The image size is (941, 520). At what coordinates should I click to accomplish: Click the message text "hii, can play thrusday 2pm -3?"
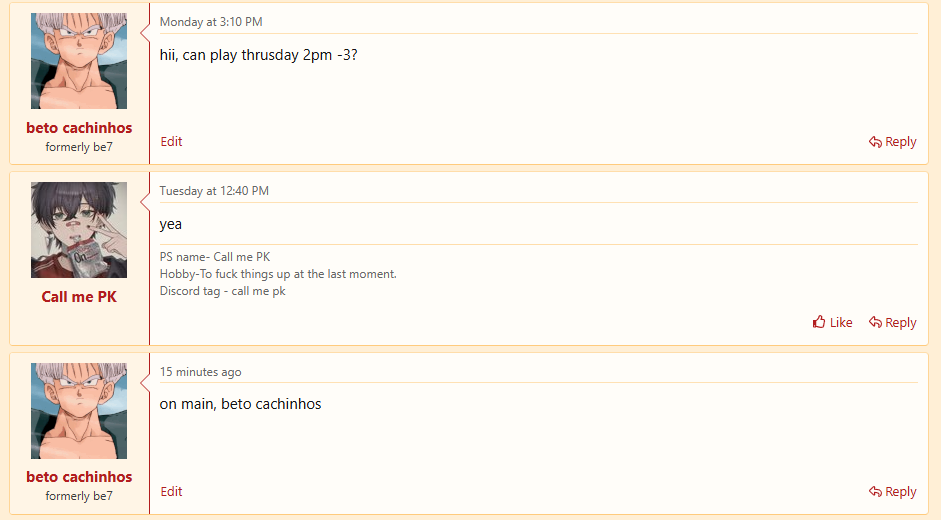click(258, 55)
